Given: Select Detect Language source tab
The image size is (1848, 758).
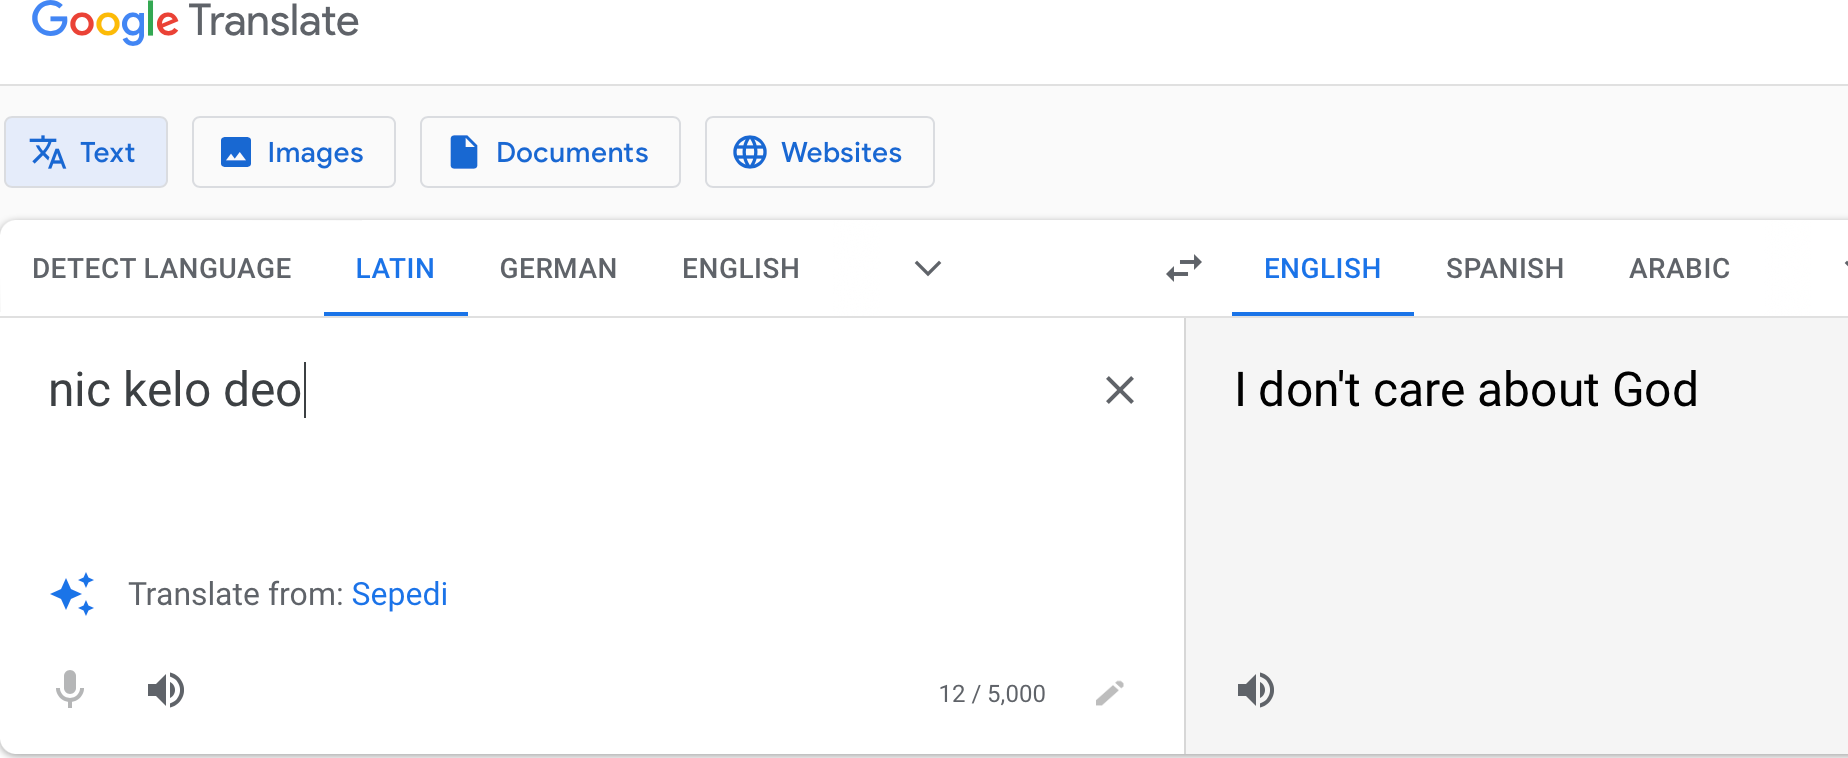Looking at the screenshot, I should point(162,268).
